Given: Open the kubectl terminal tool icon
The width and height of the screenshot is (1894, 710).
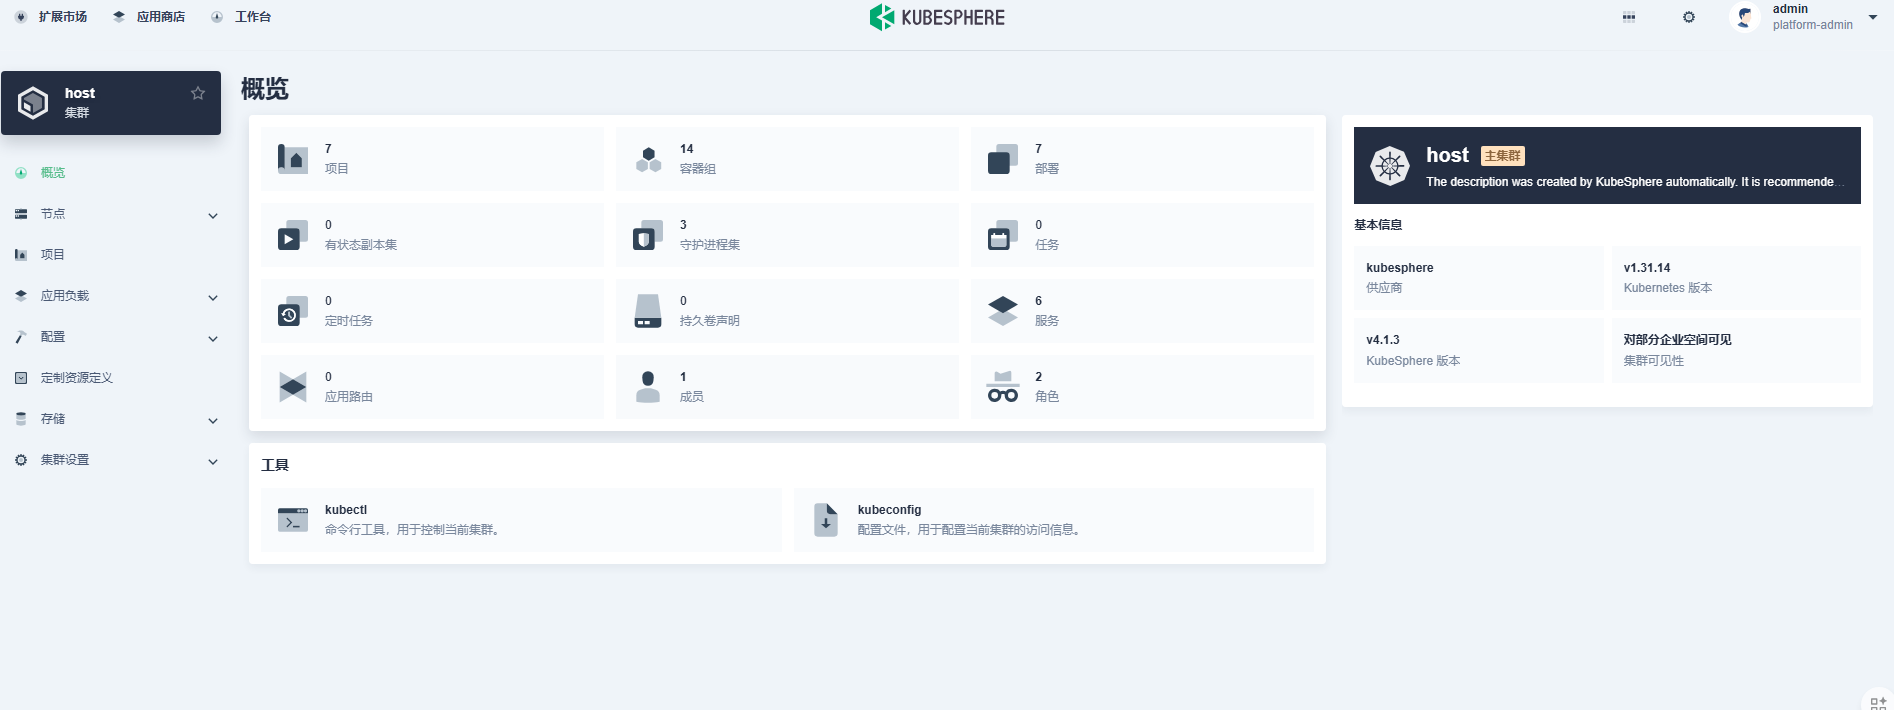Looking at the screenshot, I should pos(293,520).
